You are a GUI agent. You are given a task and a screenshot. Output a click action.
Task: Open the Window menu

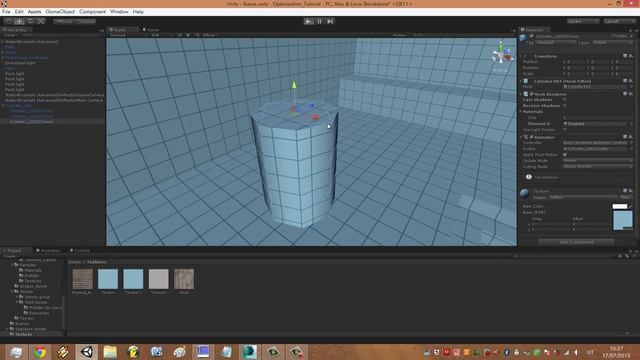click(x=119, y=12)
